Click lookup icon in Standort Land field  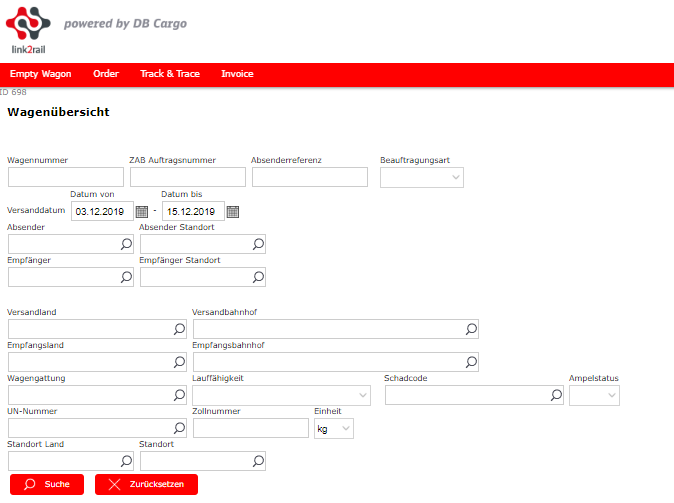coord(126,461)
